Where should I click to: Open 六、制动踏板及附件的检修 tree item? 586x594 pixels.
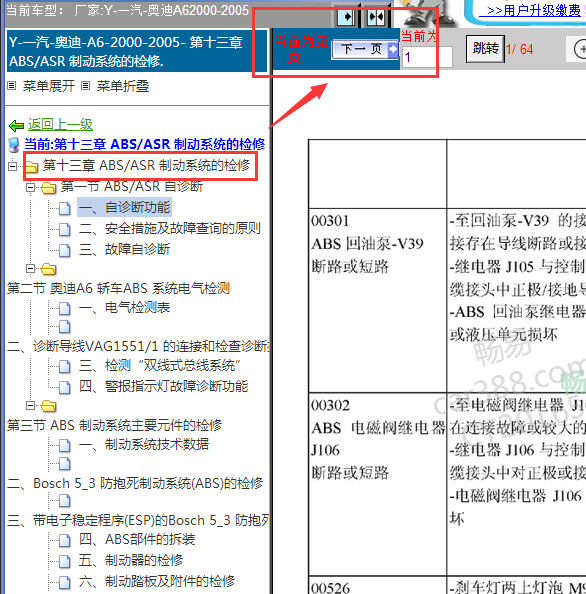tap(157, 581)
